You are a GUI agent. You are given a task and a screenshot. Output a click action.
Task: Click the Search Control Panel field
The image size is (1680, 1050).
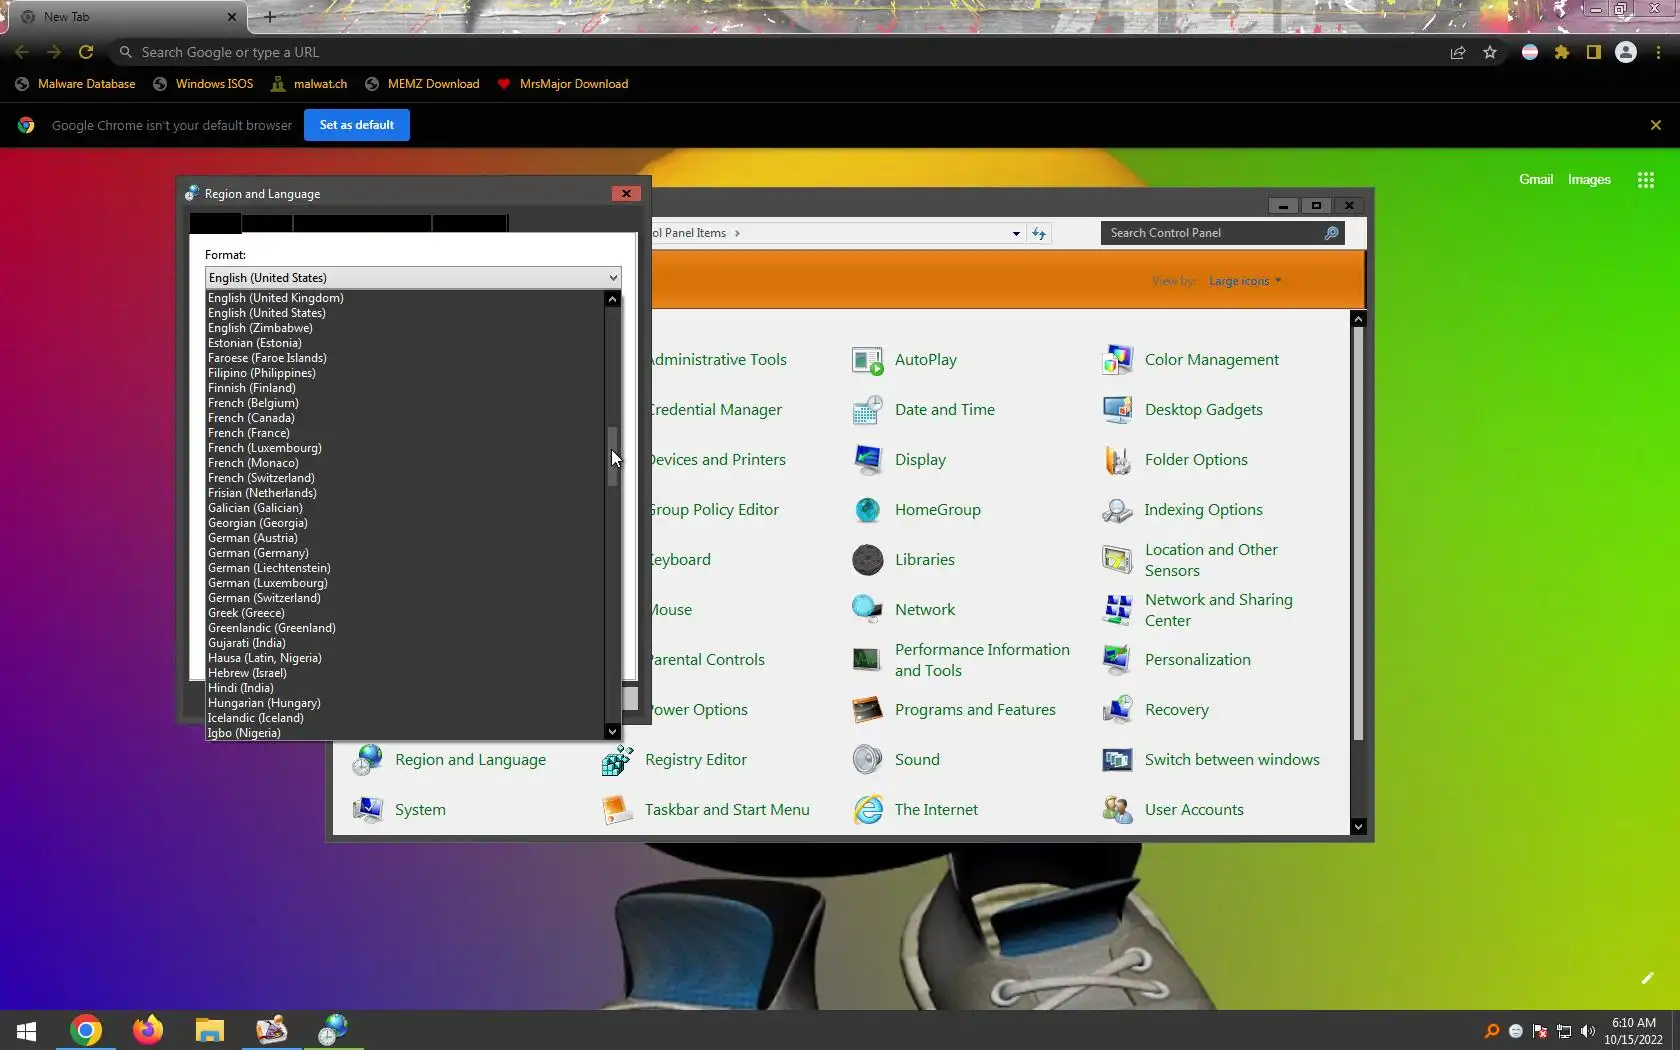[x=1222, y=233]
